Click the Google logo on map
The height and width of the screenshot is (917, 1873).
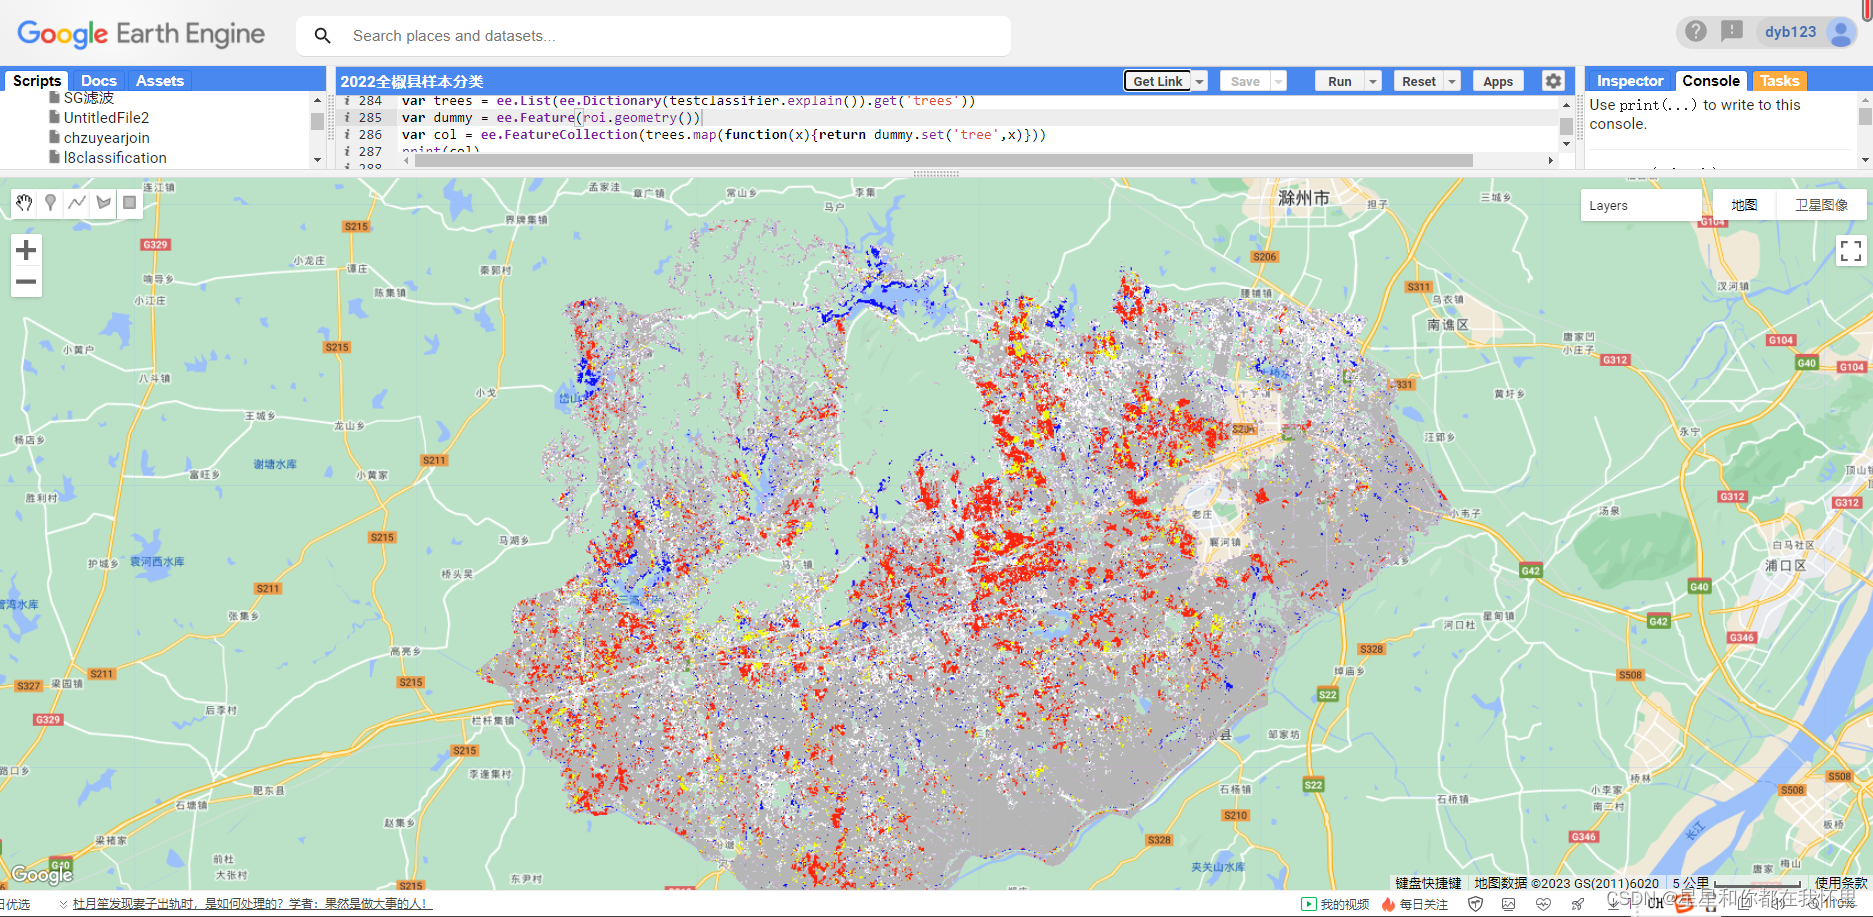click(x=42, y=874)
